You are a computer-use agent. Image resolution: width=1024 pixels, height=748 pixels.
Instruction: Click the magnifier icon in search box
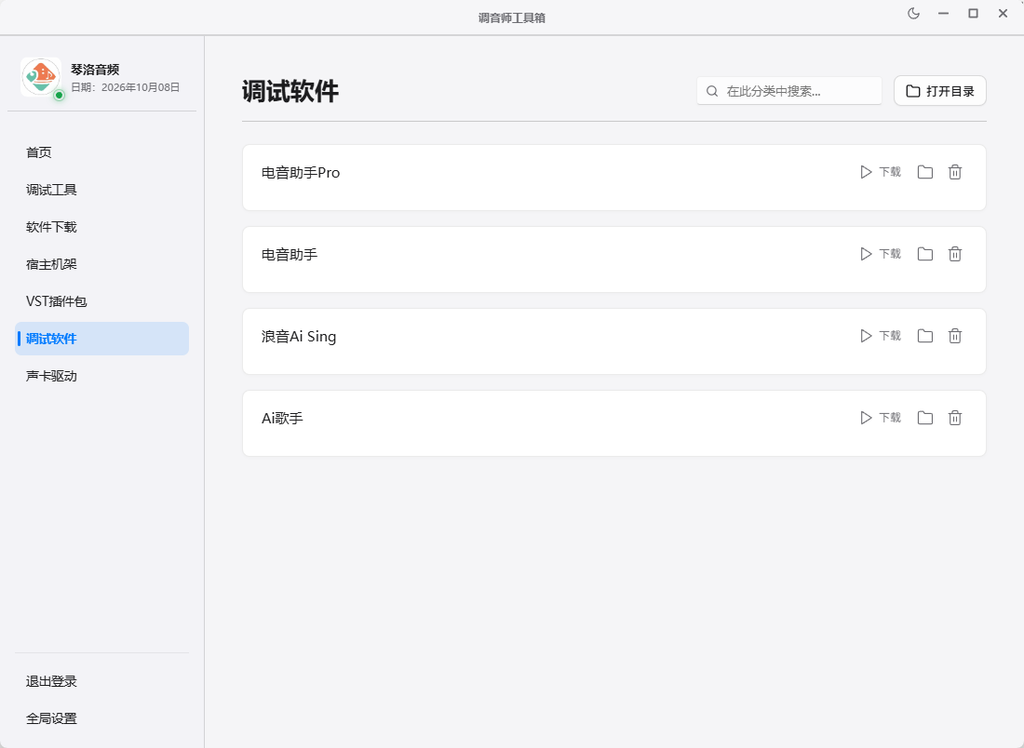coord(712,91)
